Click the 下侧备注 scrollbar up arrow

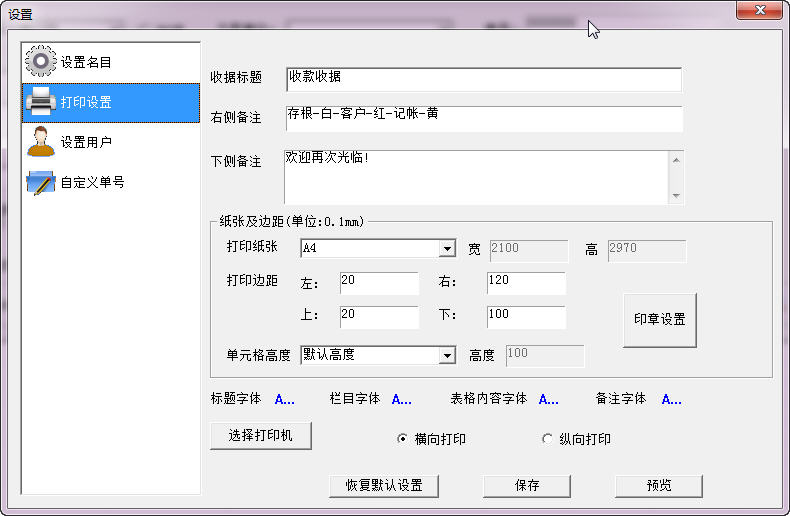pos(676,160)
